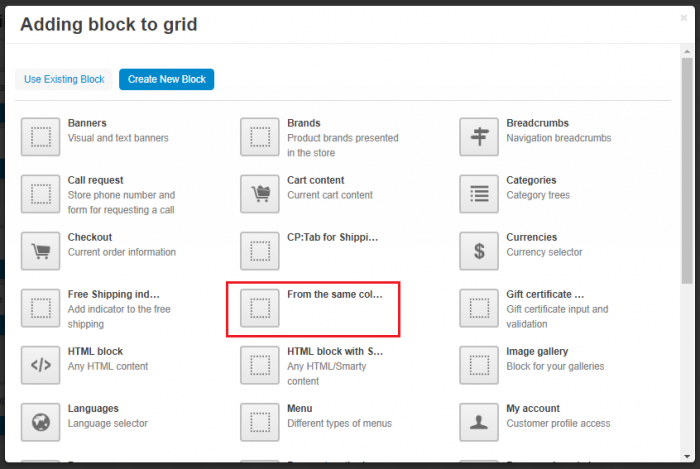Click the 'Current order information' description

coord(122,253)
